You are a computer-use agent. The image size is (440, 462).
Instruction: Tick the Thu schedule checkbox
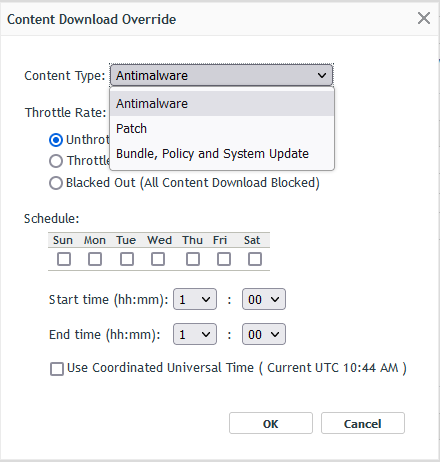coord(193,259)
